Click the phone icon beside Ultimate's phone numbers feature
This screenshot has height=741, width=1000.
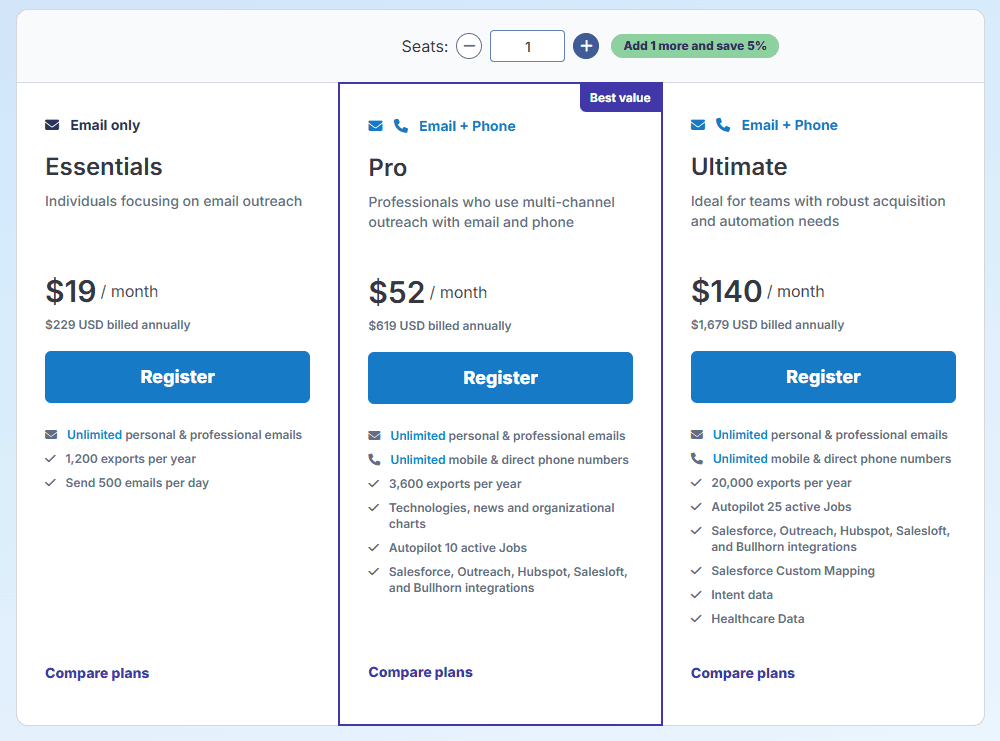[x=696, y=459]
